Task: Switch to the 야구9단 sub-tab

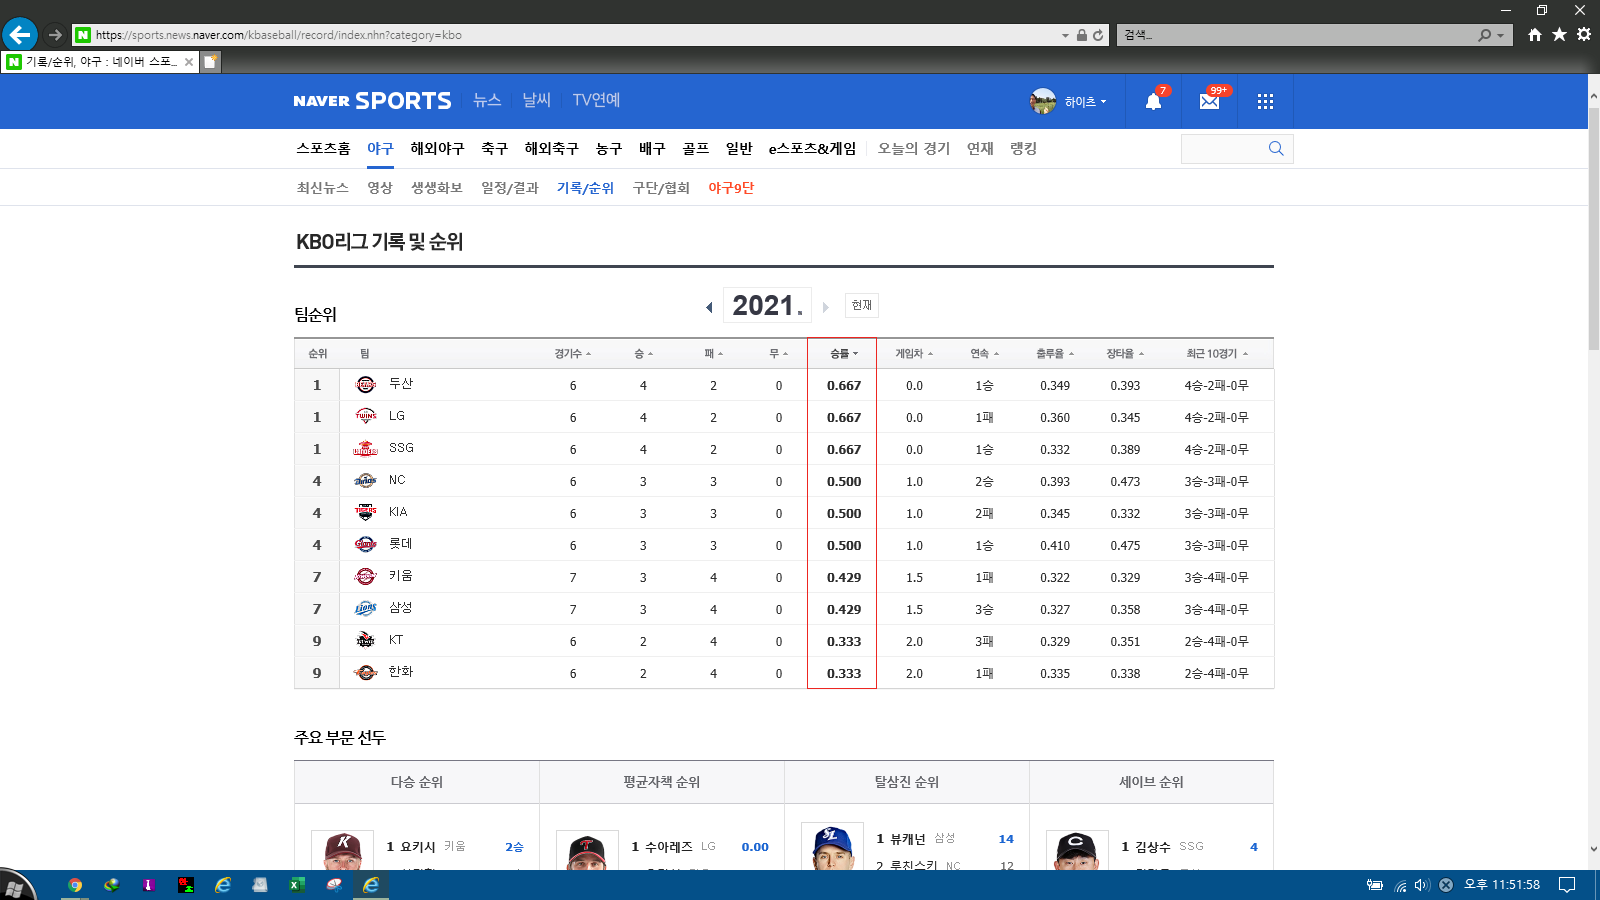Action: click(x=731, y=188)
